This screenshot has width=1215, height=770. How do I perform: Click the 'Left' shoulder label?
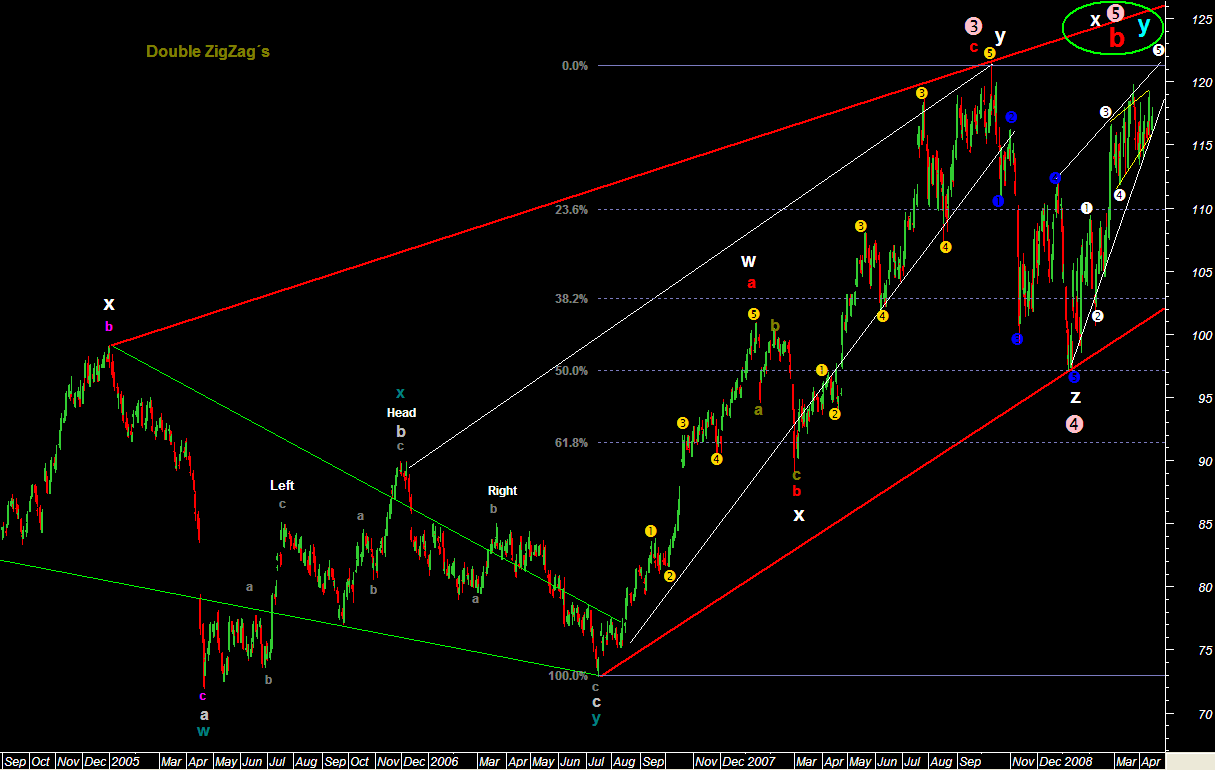[282, 486]
